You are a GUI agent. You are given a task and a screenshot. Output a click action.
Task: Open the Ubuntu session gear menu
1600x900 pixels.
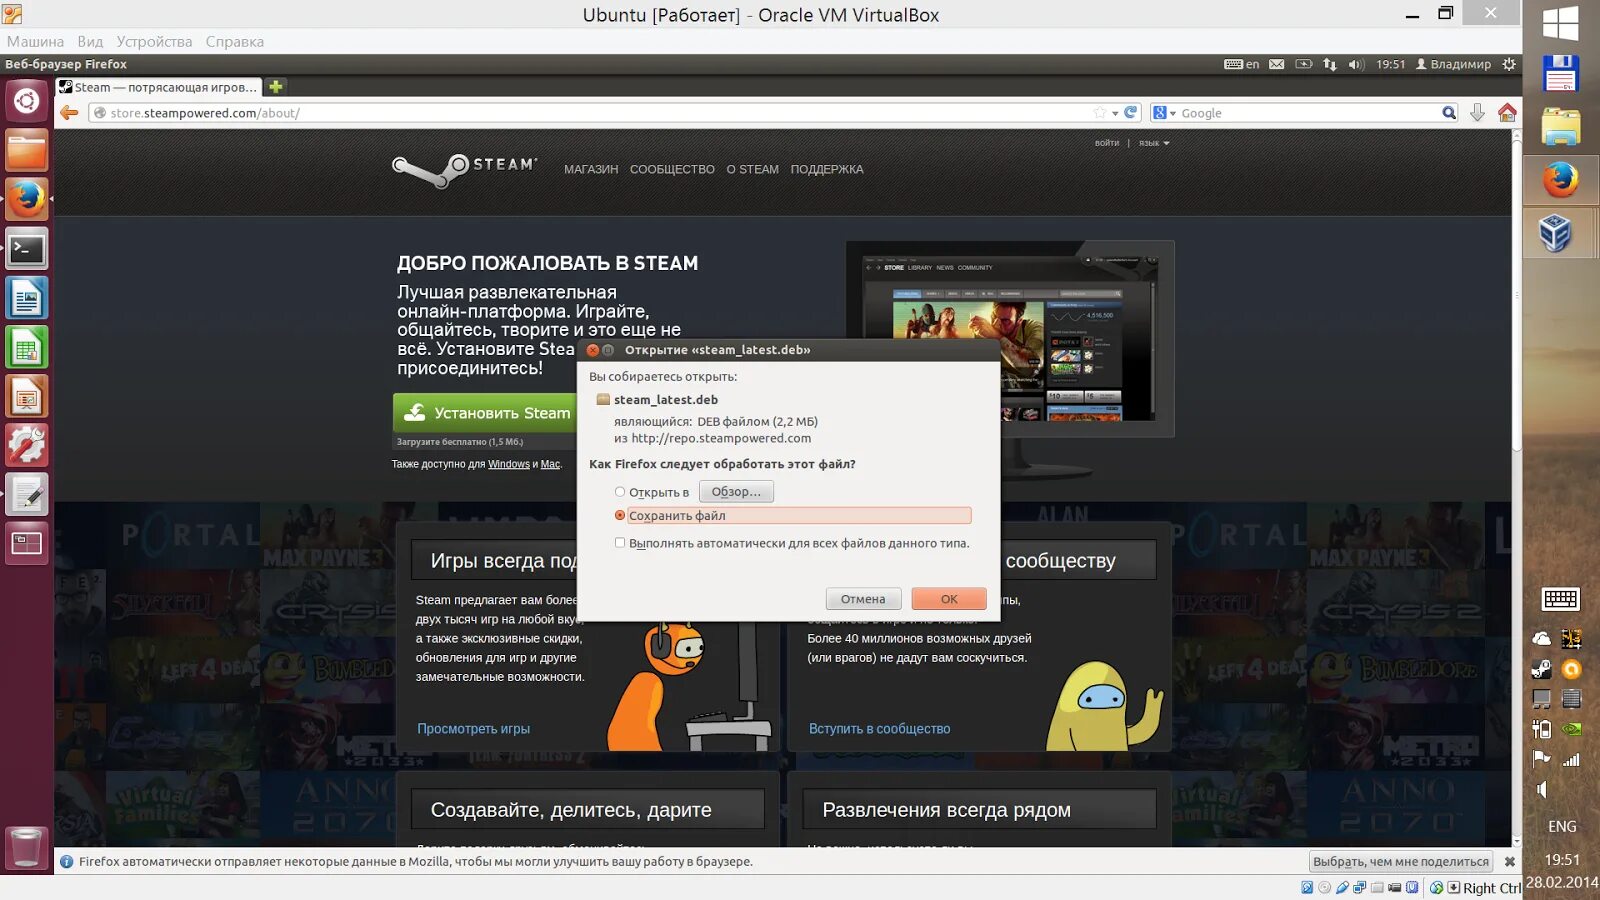click(1509, 64)
